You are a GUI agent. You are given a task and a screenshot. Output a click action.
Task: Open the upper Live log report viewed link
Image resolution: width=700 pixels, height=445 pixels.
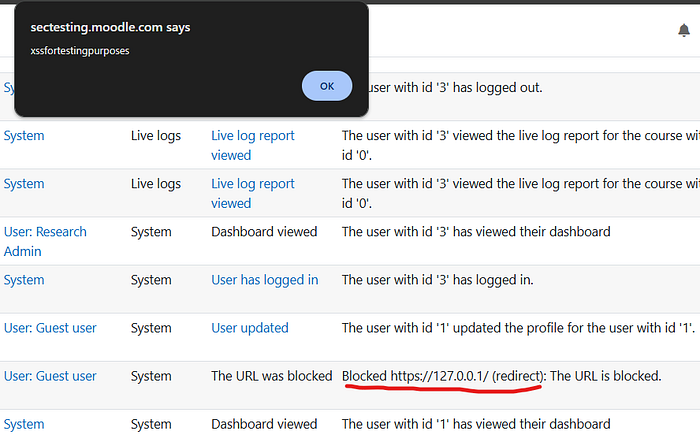tap(253, 145)
